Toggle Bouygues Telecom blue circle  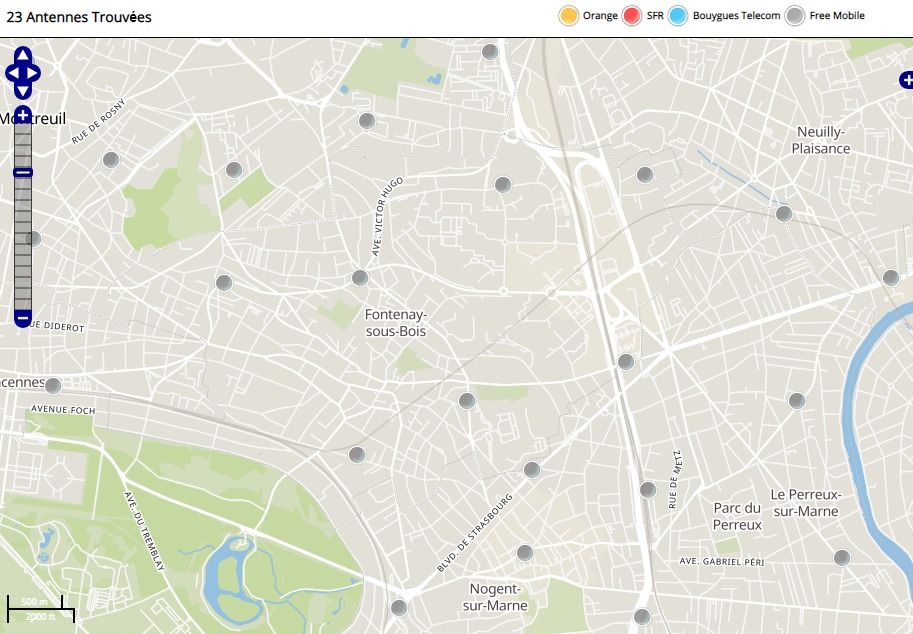click(x=678, y=16)
